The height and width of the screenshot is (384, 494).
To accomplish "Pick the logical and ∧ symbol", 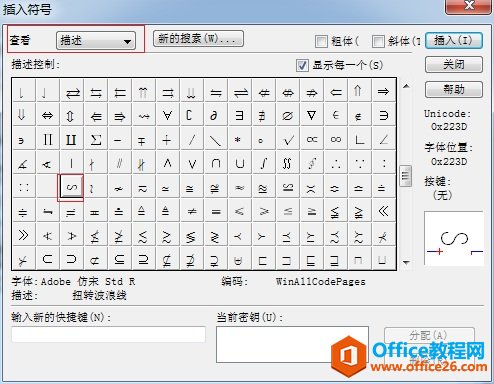I will pos(167,163).
